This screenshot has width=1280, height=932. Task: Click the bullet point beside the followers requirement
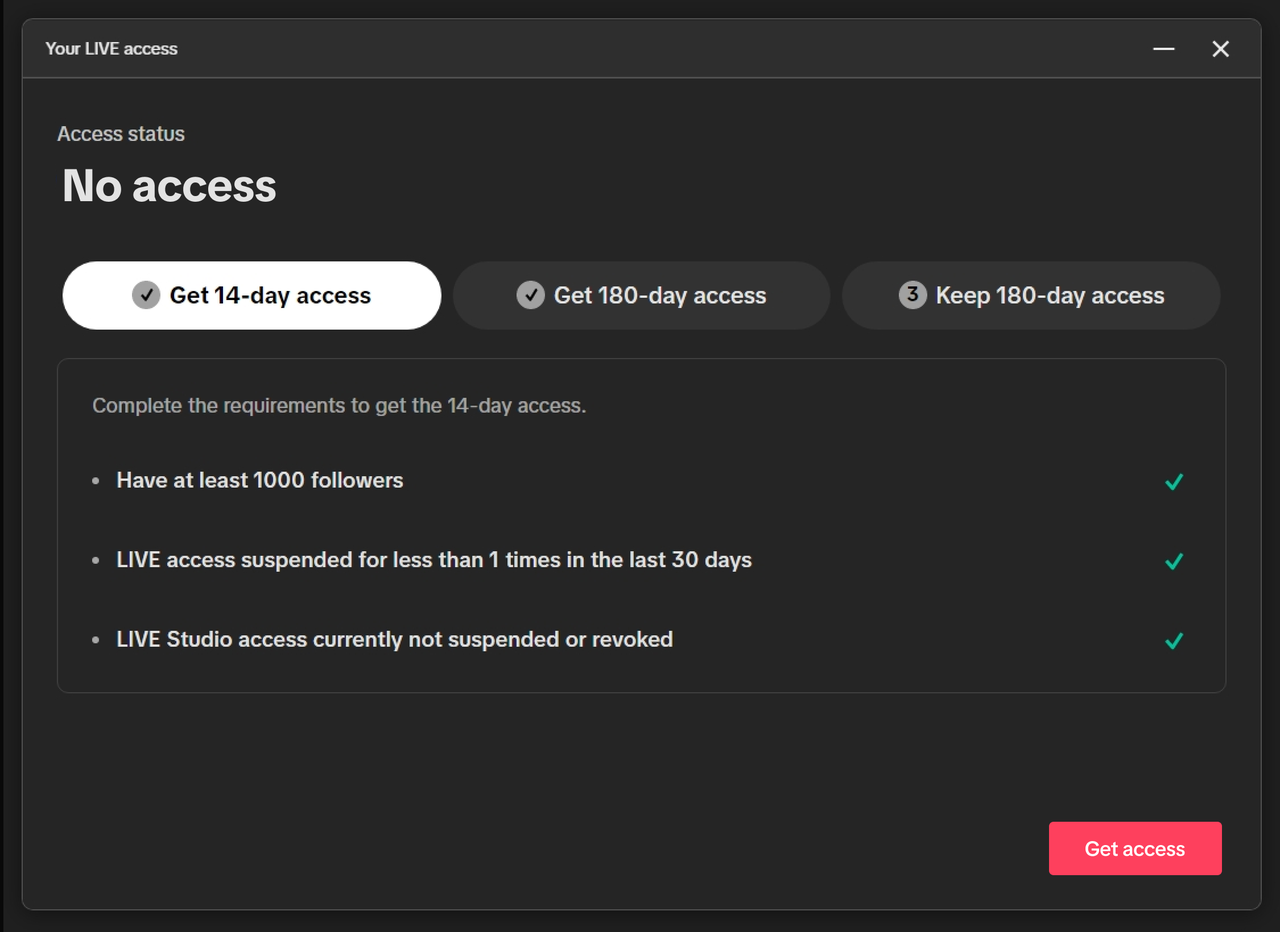click(x=95, y=481)
